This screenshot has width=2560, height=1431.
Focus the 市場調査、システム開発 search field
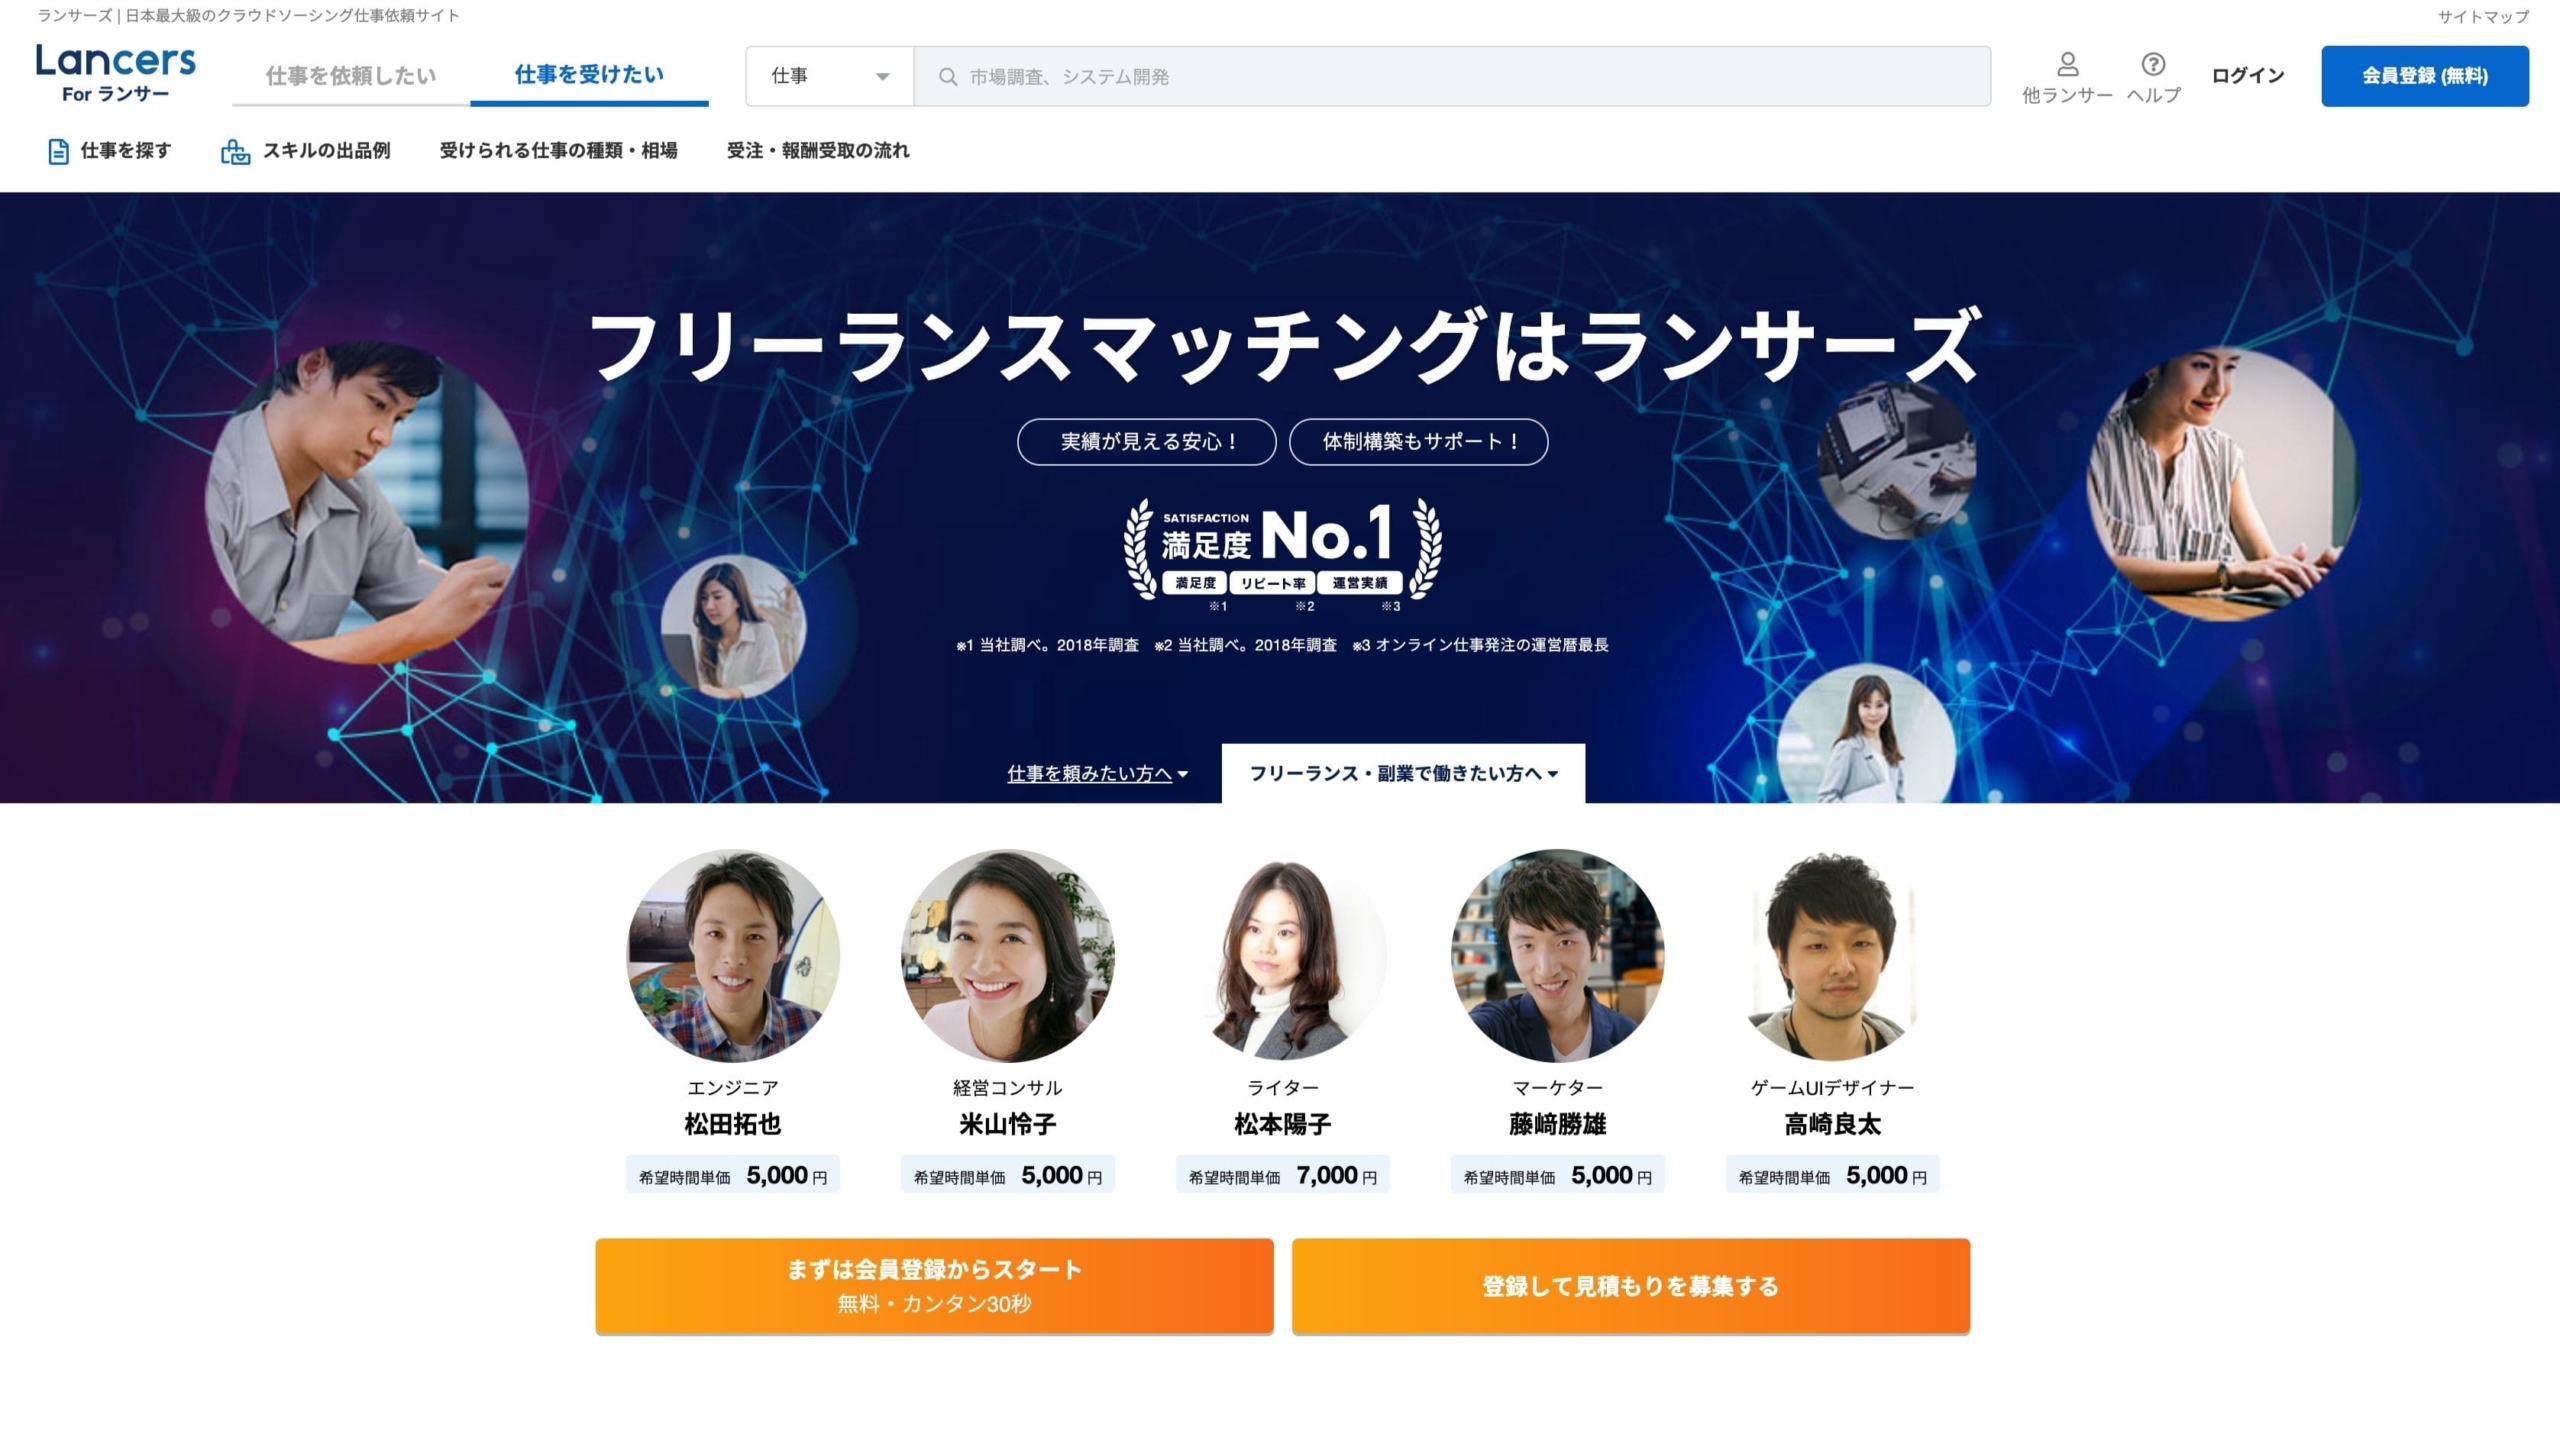(x=1452, y=76)
